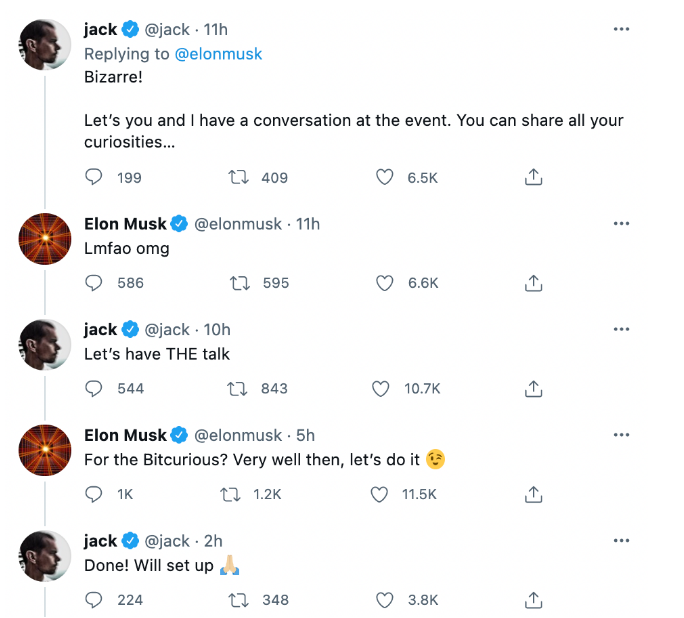684x618 pixels.
Task: Open more options on "Done! Will set up" tweet
Action: coord(621,541)
